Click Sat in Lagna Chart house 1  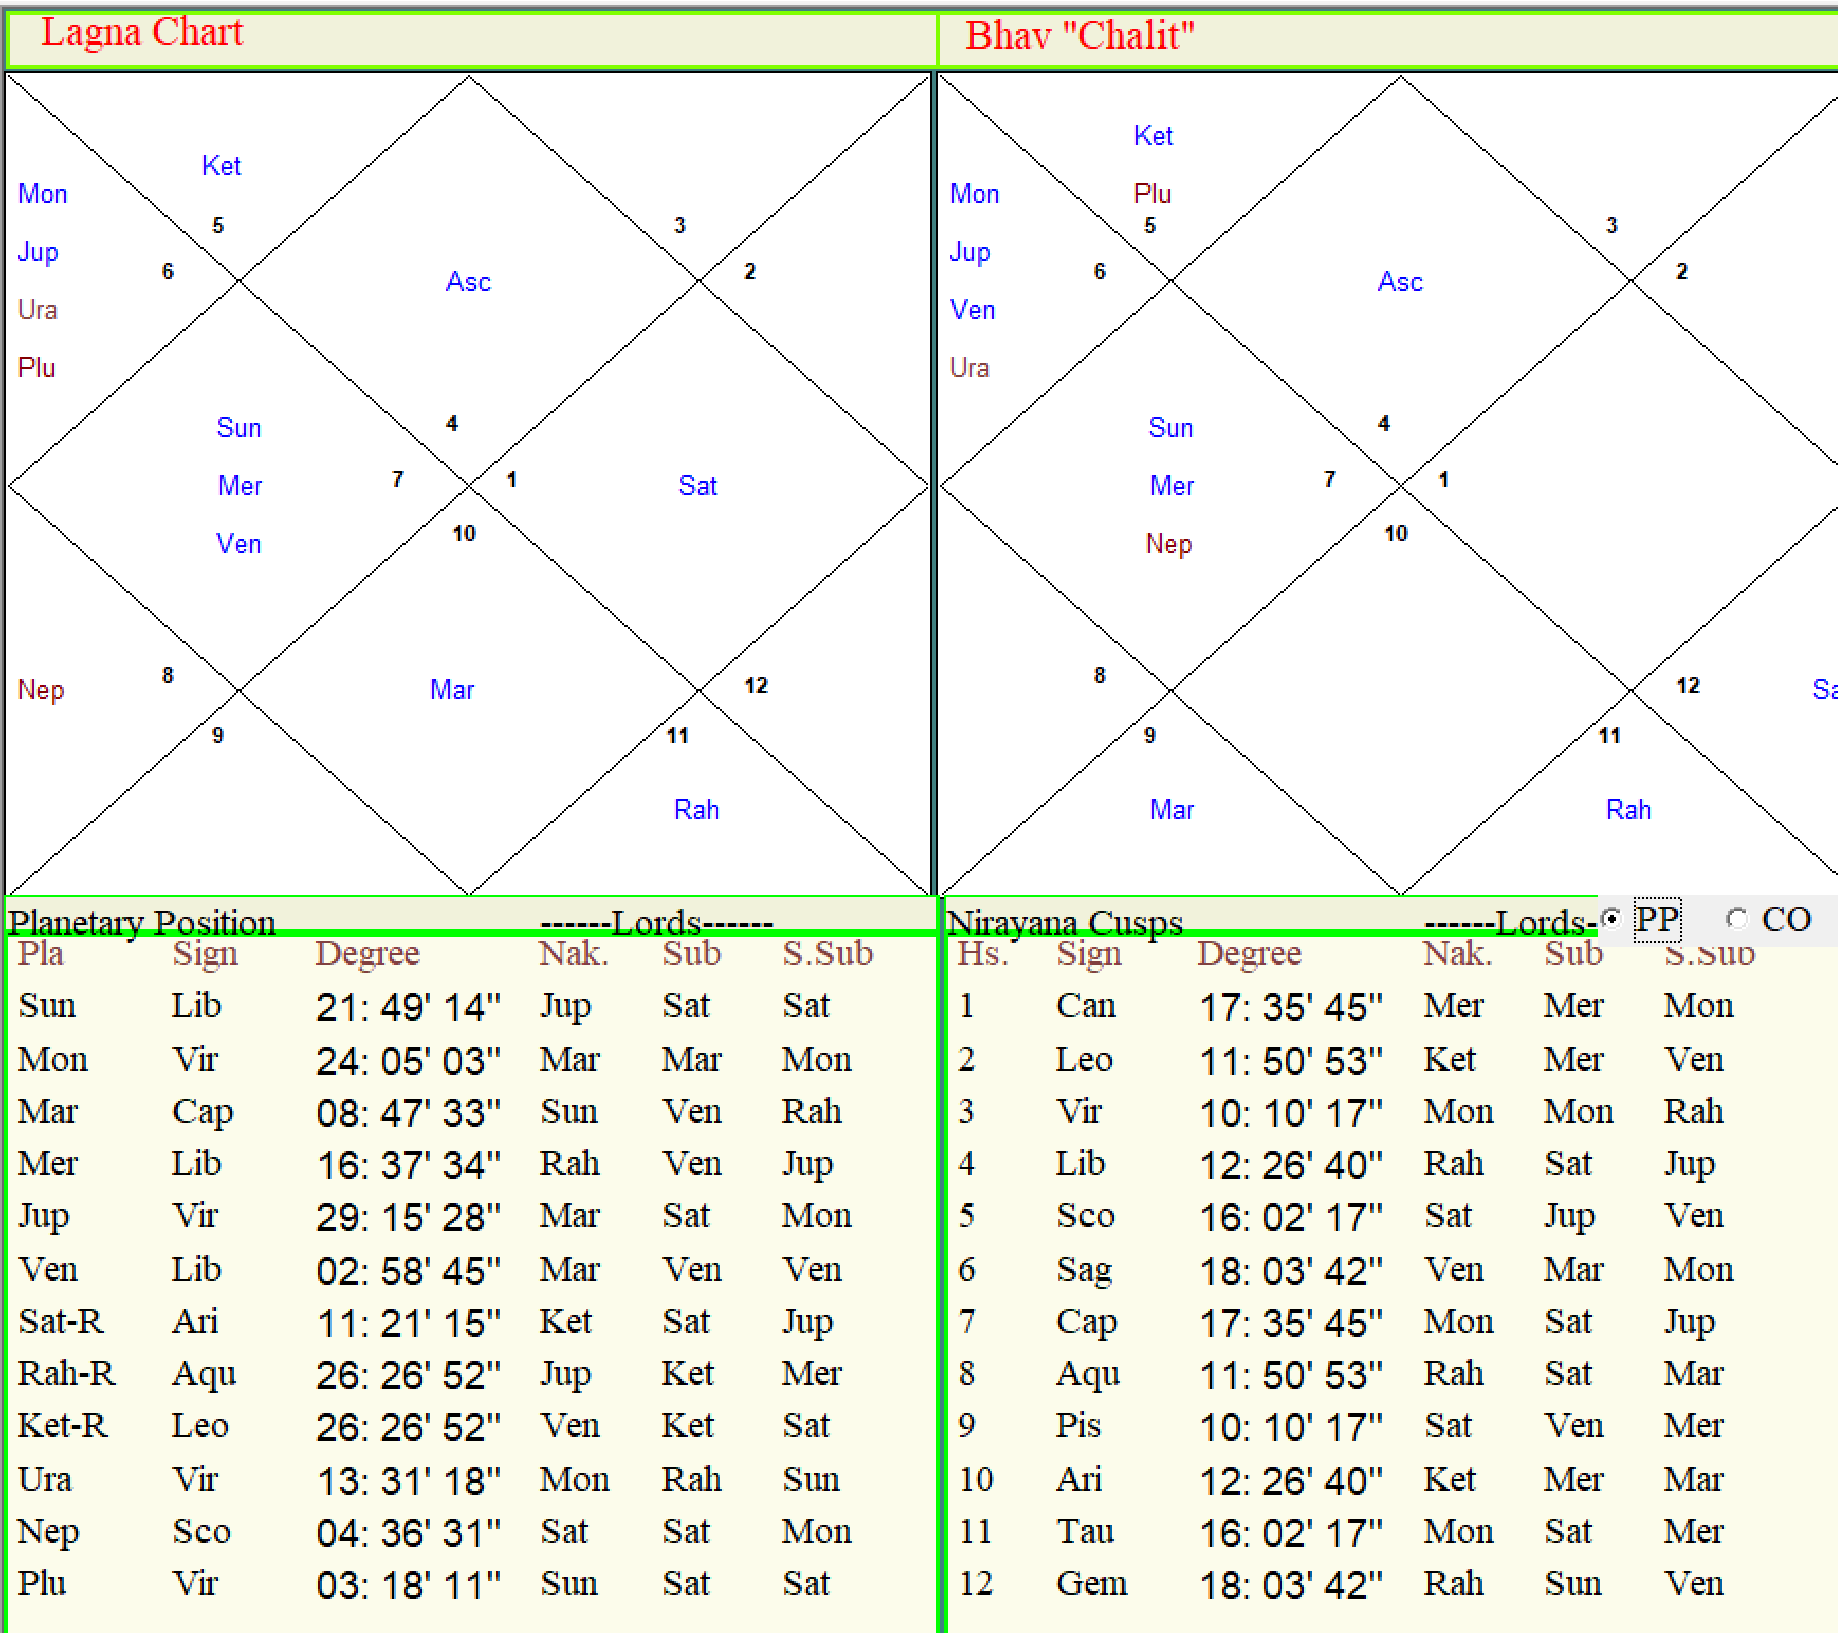pos(697,486)
